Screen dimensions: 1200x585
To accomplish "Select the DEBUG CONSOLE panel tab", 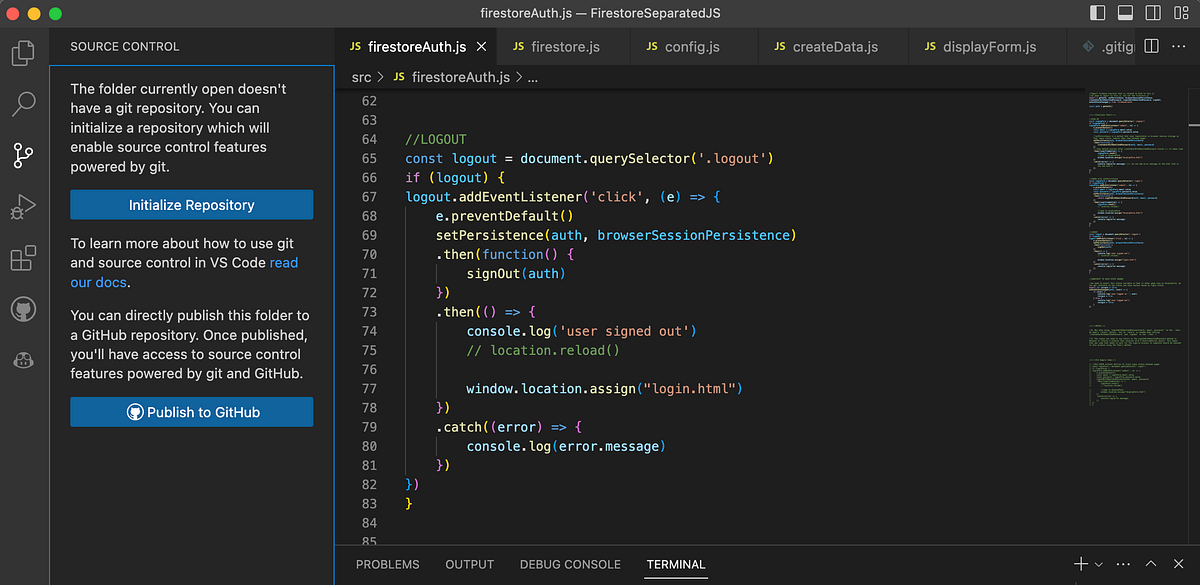I will click(x=570, y=564).
